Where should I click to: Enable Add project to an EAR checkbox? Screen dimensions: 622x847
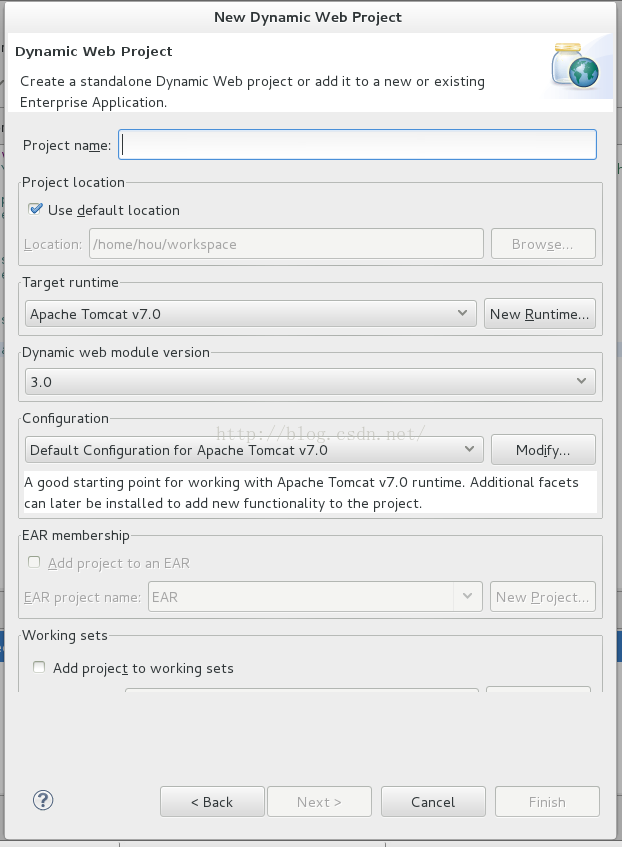(x=34, y=562)
